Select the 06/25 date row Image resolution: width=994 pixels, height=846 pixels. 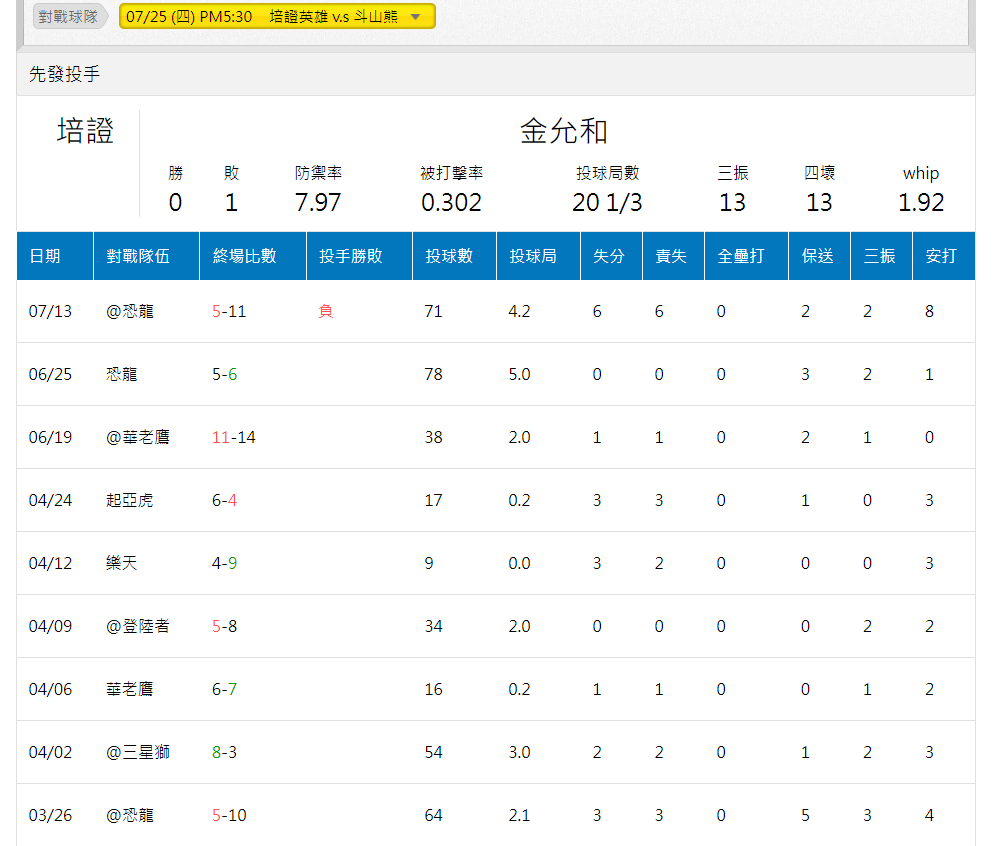496,374
